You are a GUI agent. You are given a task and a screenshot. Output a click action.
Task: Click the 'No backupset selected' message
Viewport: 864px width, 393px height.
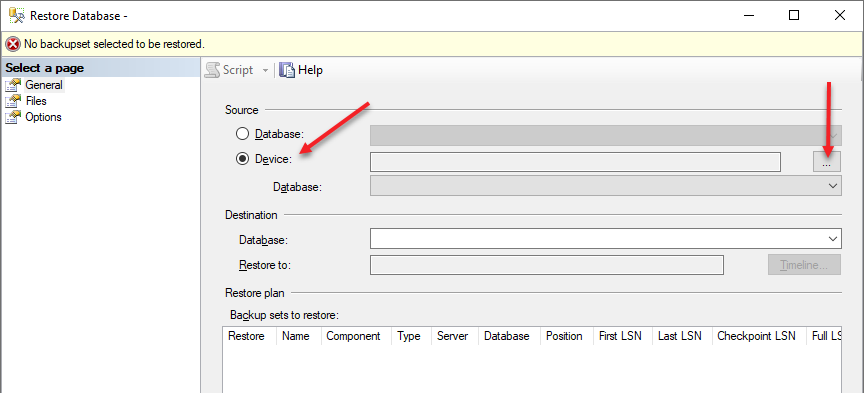coord(114,44)
